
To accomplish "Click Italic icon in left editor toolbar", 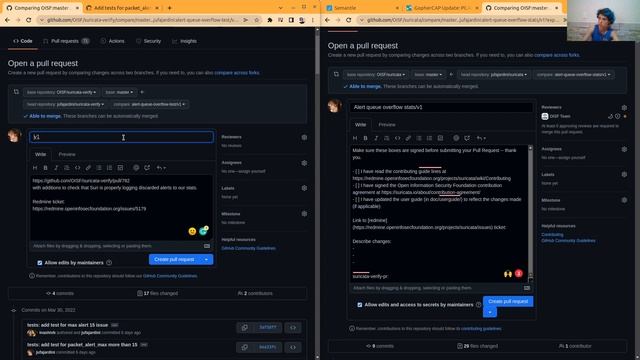I will [56, 168].
